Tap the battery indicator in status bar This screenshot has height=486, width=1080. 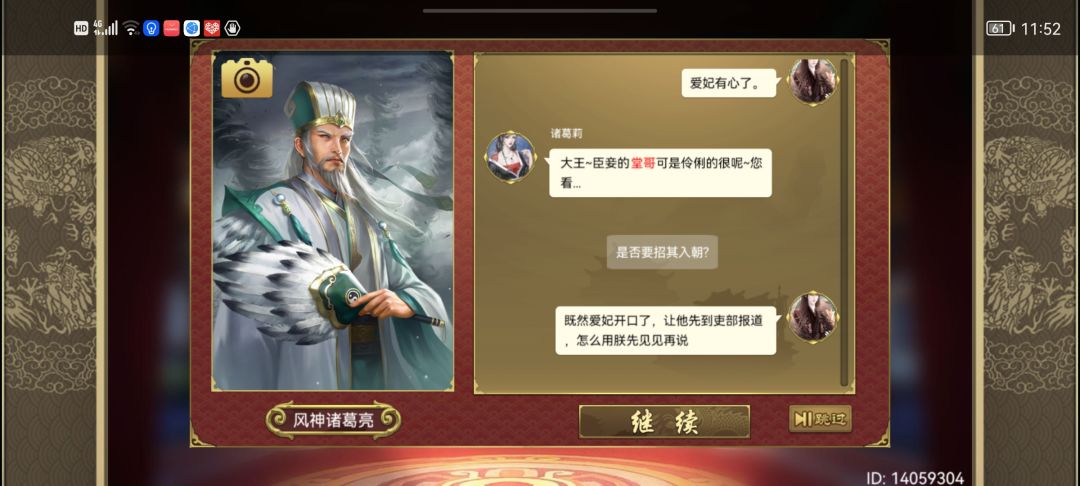tap(999, 28)
